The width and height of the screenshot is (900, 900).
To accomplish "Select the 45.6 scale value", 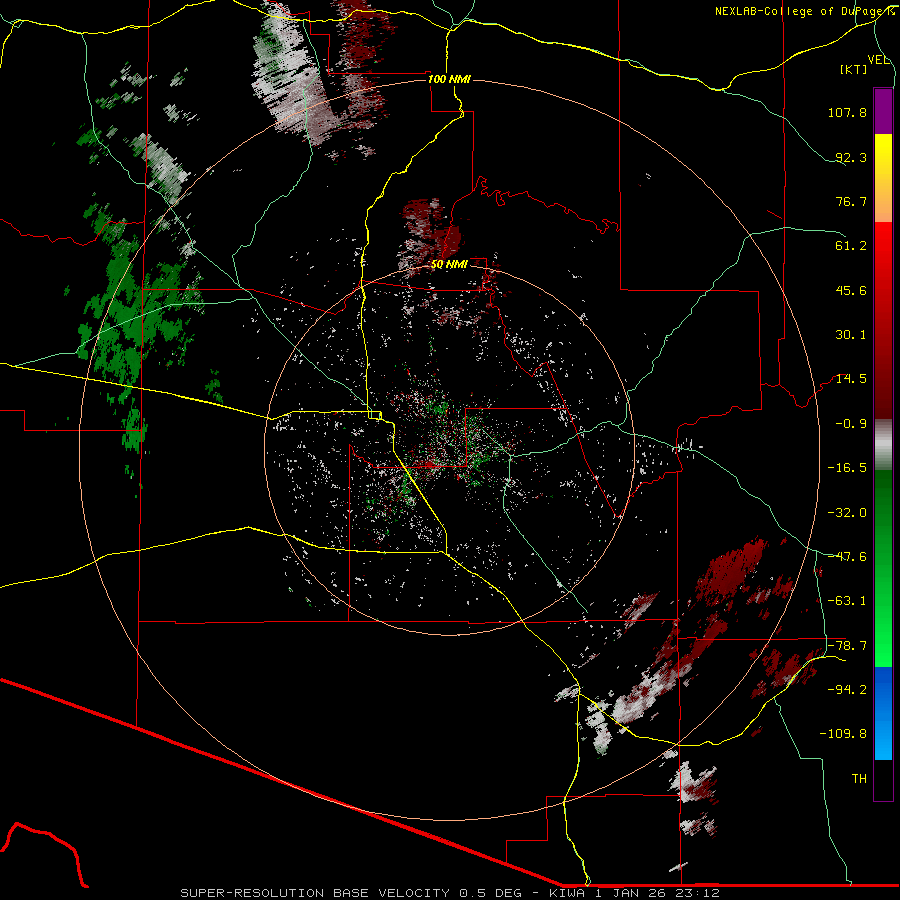I will [851, 290].
